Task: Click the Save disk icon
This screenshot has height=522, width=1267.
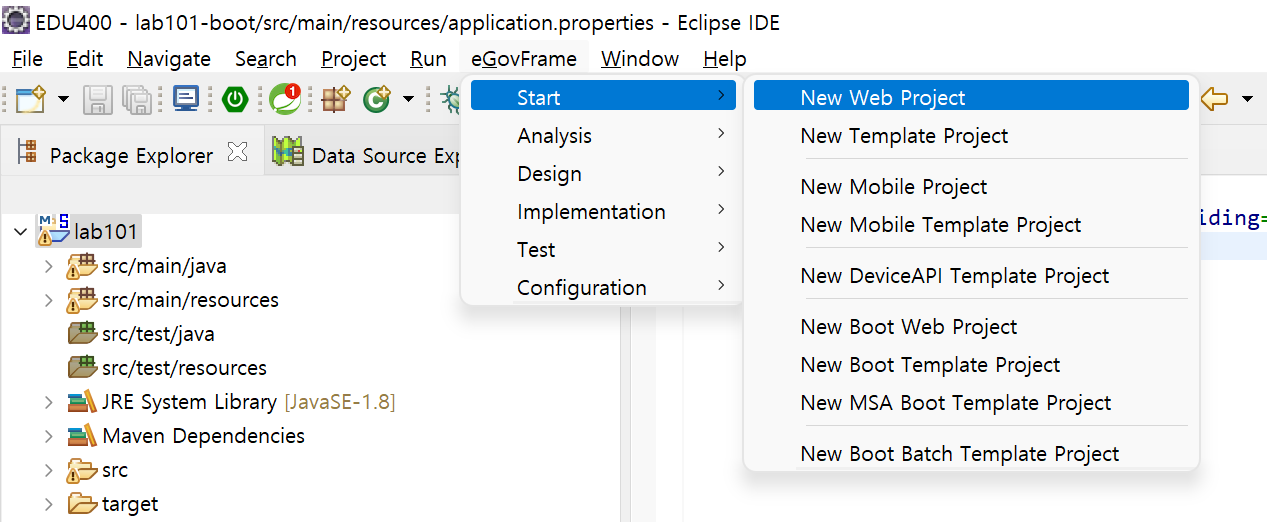Action: 97,98
